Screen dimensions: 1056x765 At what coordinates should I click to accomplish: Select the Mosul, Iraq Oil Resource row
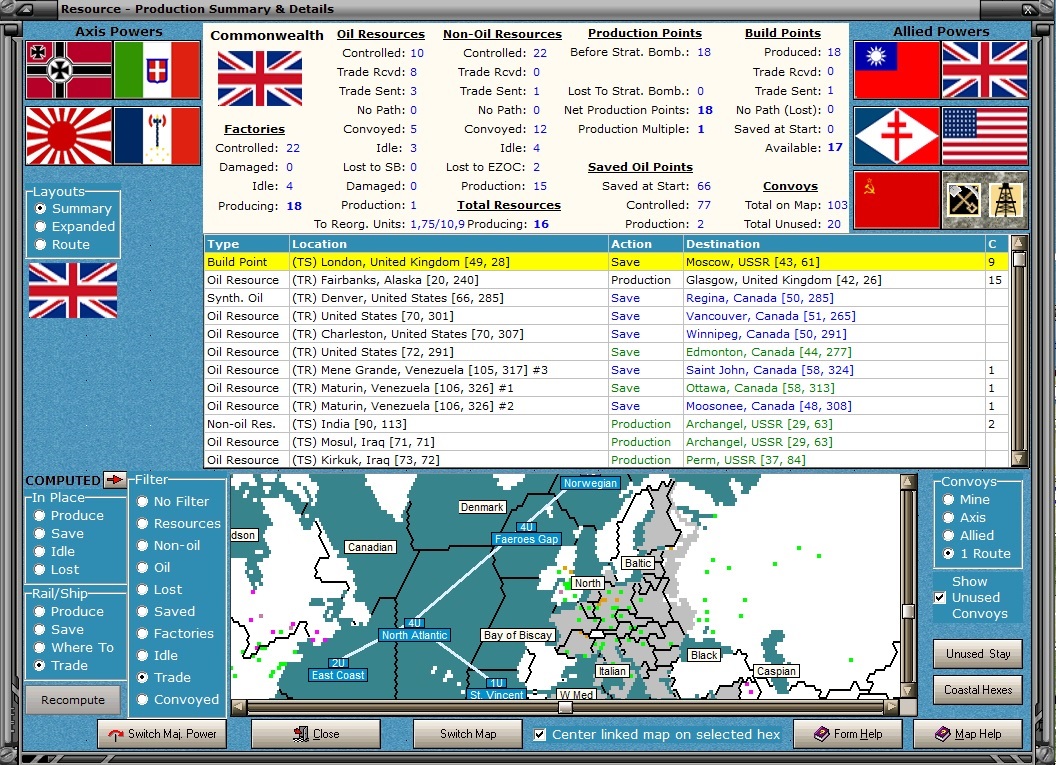[x=606, y=442]
